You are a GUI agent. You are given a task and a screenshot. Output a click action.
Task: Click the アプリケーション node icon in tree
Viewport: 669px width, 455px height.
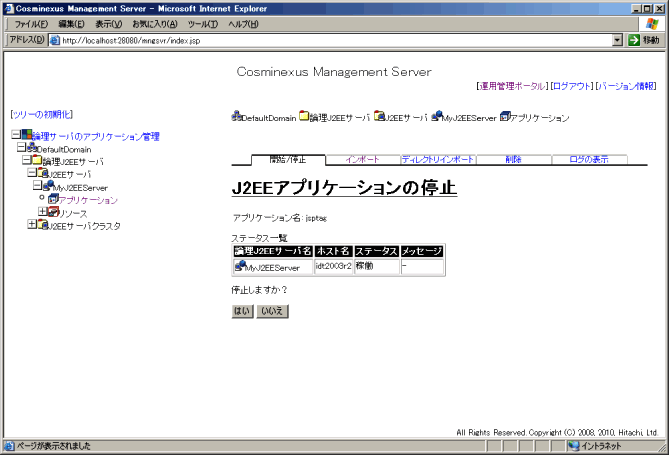click(53, 198)
